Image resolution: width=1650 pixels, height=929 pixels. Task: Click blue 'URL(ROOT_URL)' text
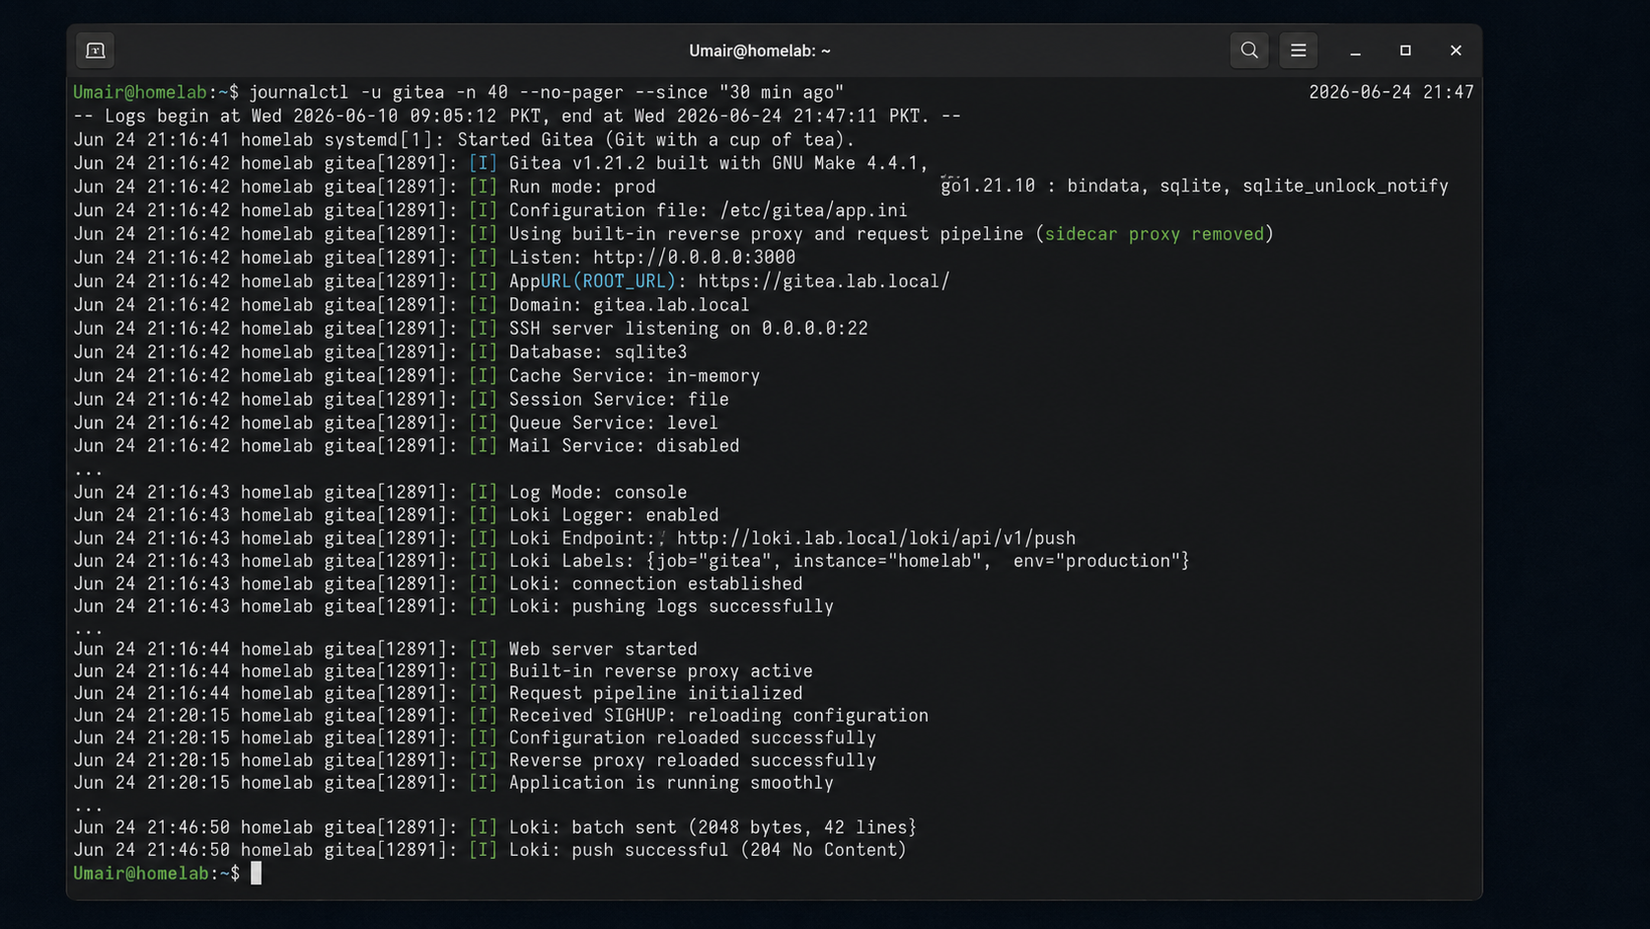click(x=608, y=281)
